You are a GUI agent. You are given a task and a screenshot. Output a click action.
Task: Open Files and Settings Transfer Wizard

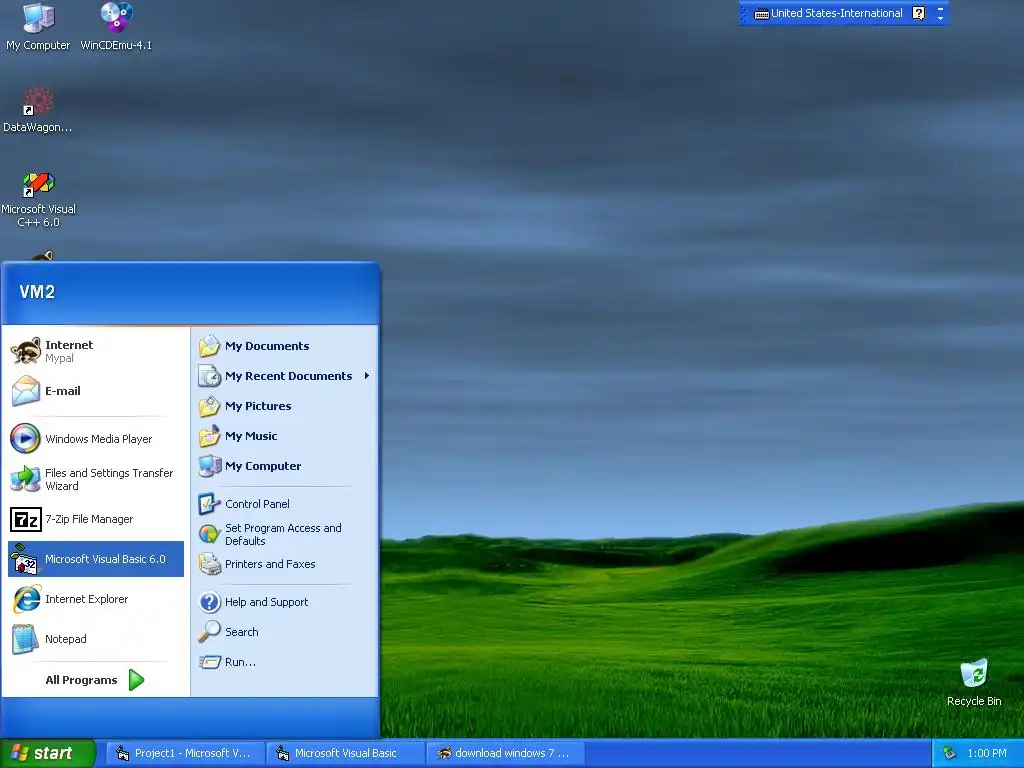tap(96, 479)
